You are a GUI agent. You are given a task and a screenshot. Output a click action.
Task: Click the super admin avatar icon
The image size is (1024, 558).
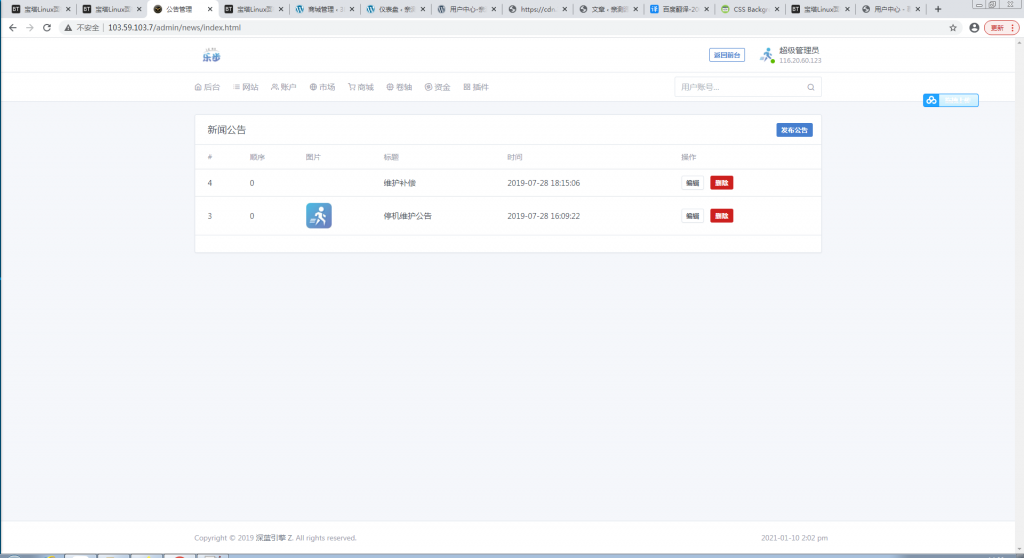click(x=767, y=55)
